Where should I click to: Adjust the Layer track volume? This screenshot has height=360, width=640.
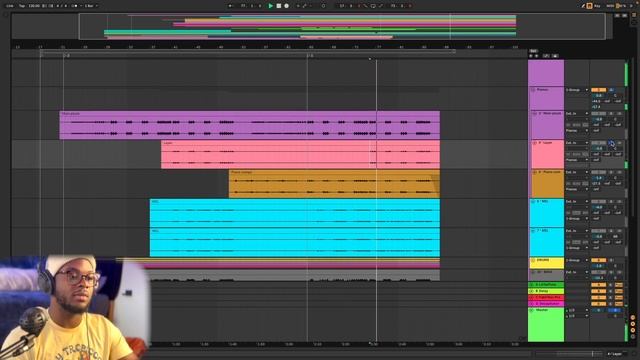(x=598, y=149)
